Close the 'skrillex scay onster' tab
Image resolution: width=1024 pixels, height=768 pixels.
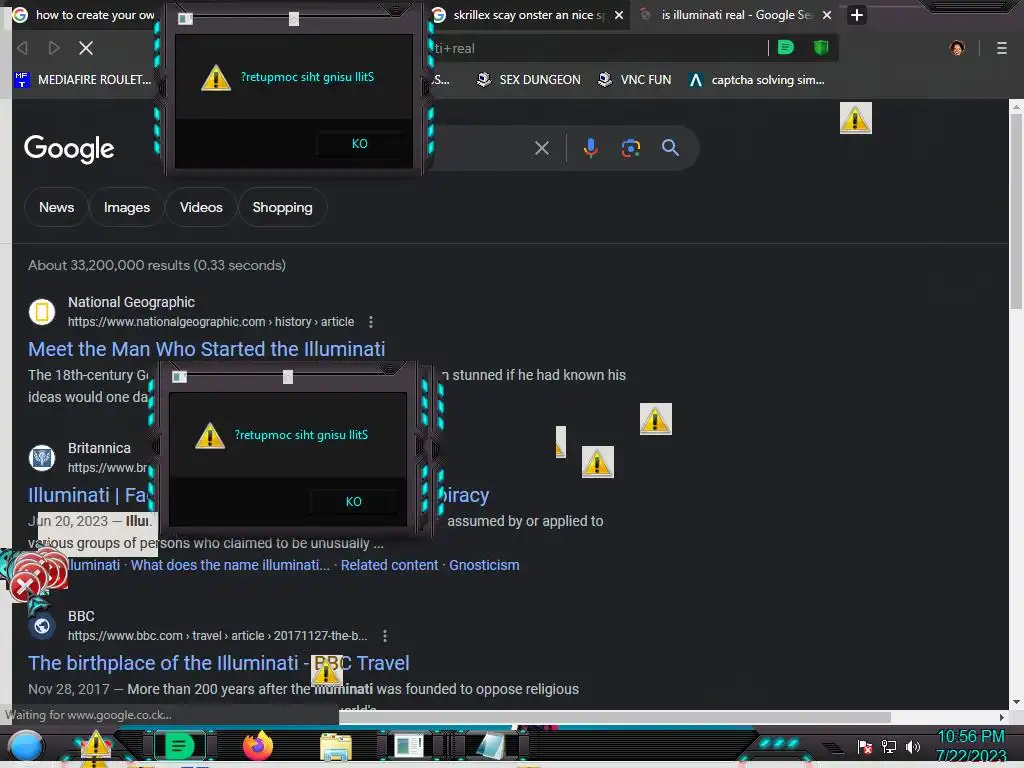[619, 14]
